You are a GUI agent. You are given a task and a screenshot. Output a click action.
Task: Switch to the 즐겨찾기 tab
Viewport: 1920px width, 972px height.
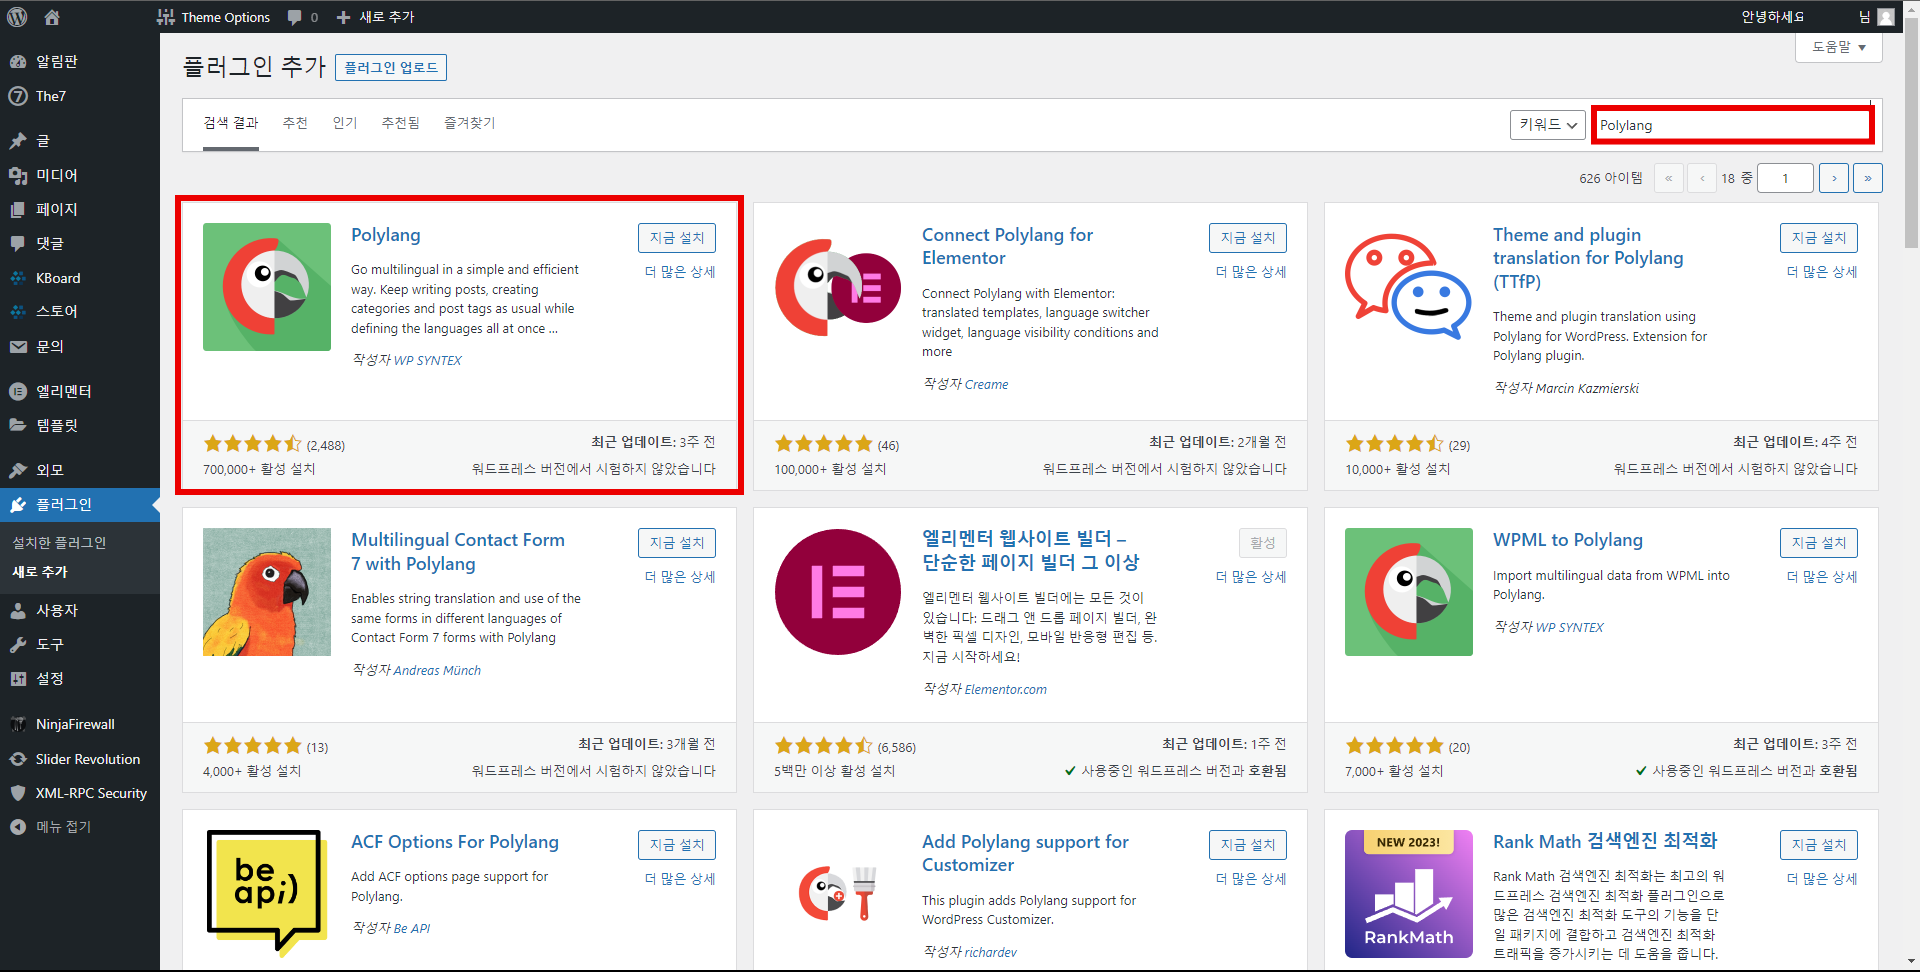click(x=470, y=123)
